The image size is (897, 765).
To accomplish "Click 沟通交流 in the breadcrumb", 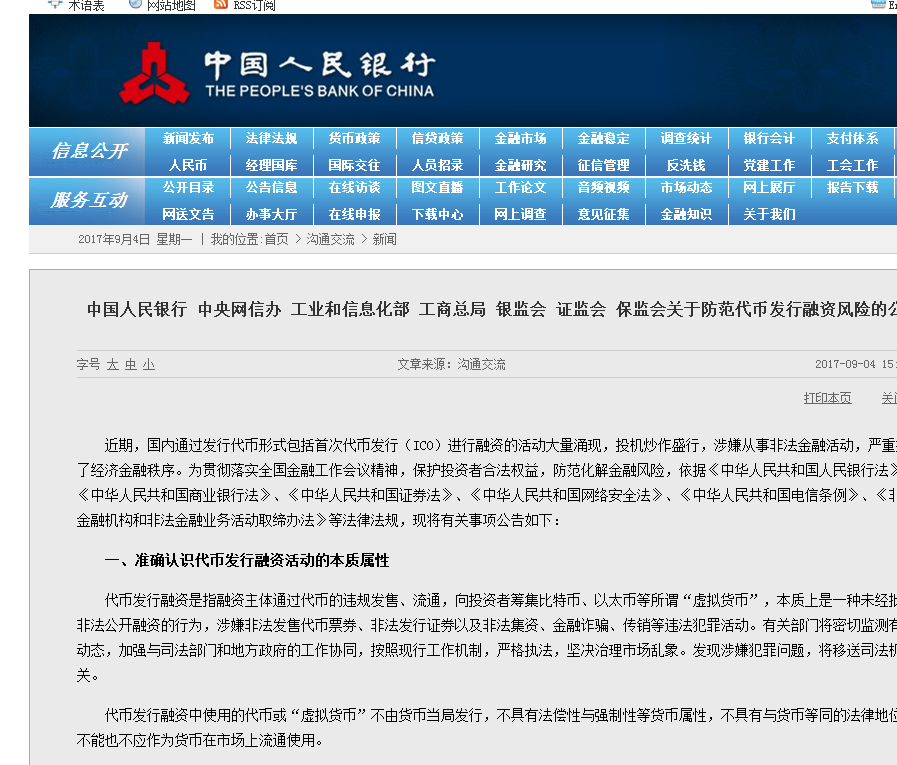I will click(x=330, y=239).
